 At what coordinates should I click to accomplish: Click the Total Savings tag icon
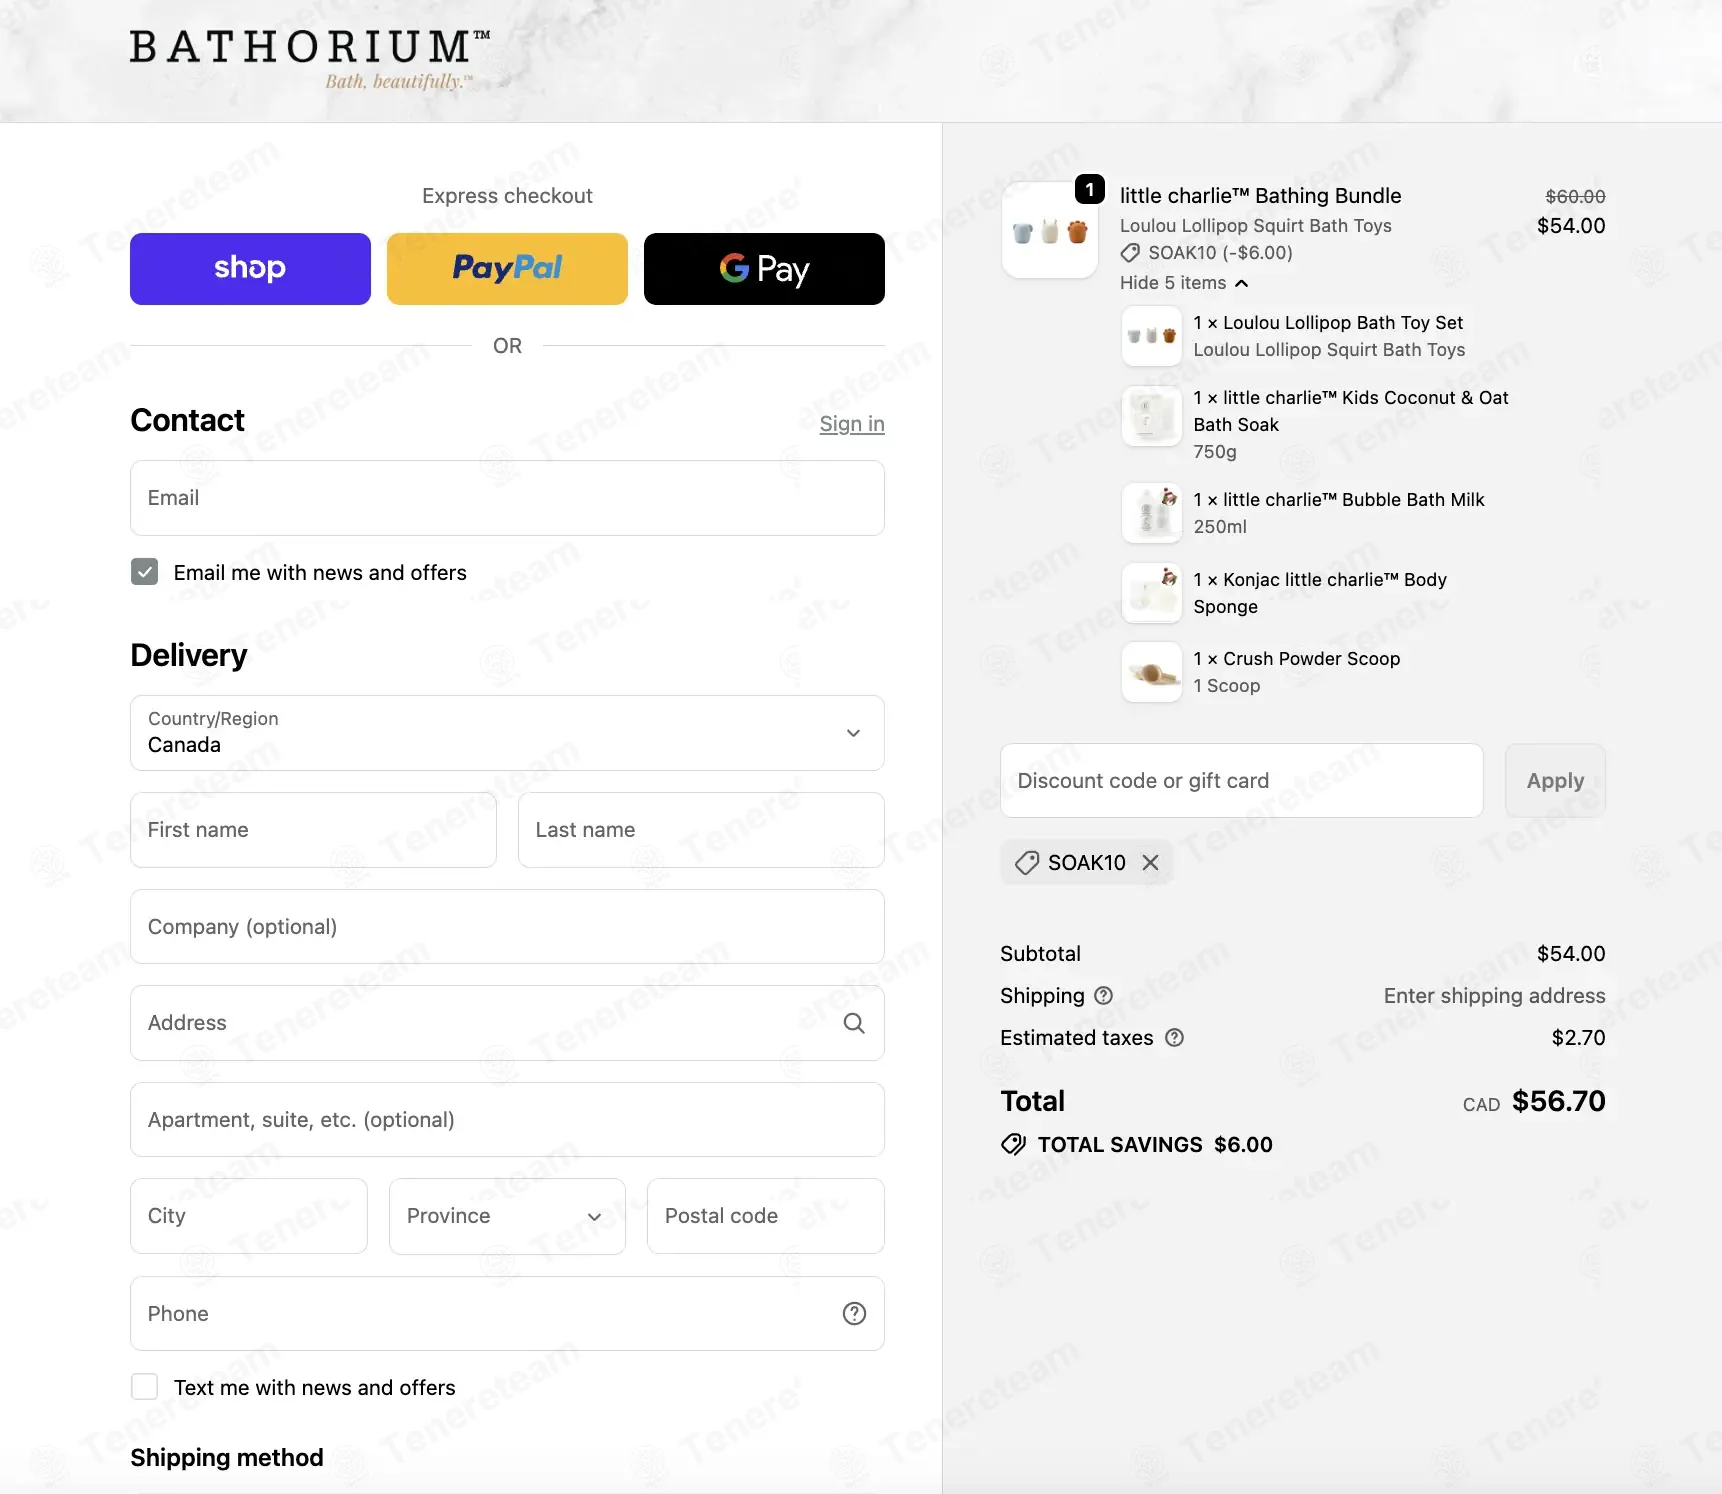click(1013, 1145)
